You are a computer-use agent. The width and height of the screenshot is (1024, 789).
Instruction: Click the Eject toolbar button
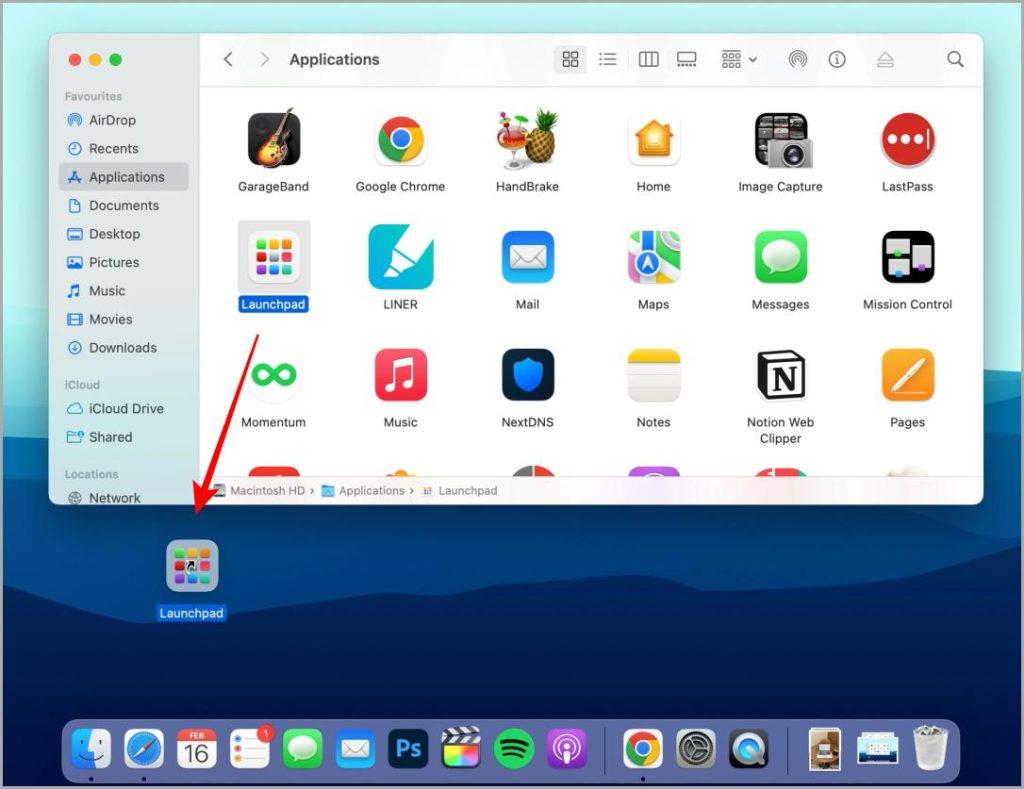[x=885, y=60]
